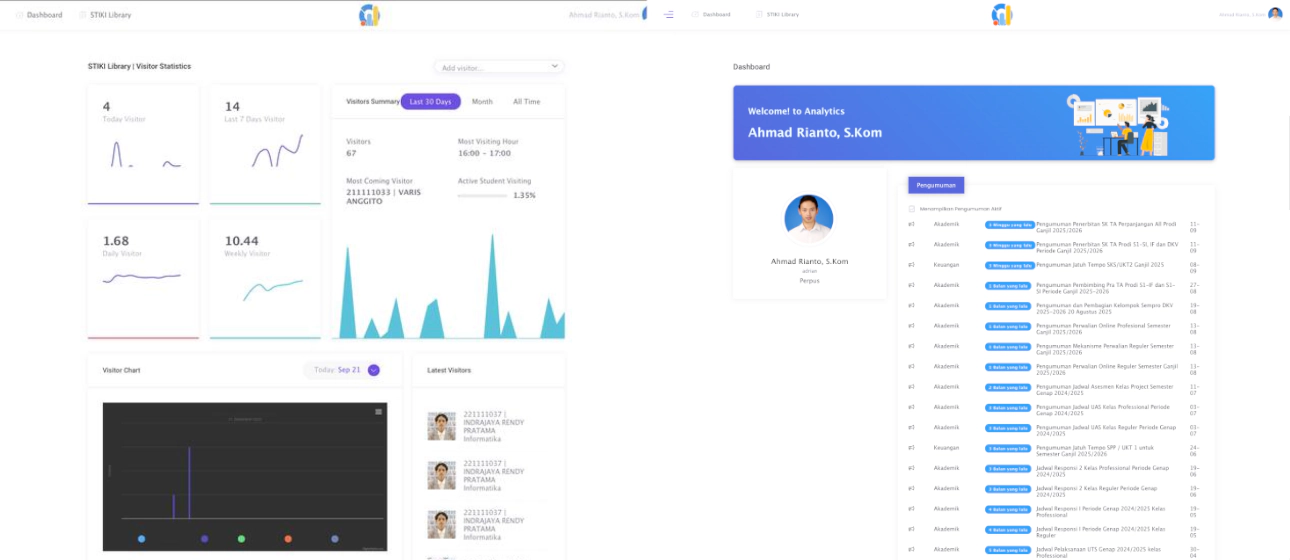1290x560 pixels.
Task: Click the Pengumuman button
Action: pyautogui.click(x=936, y=185)
